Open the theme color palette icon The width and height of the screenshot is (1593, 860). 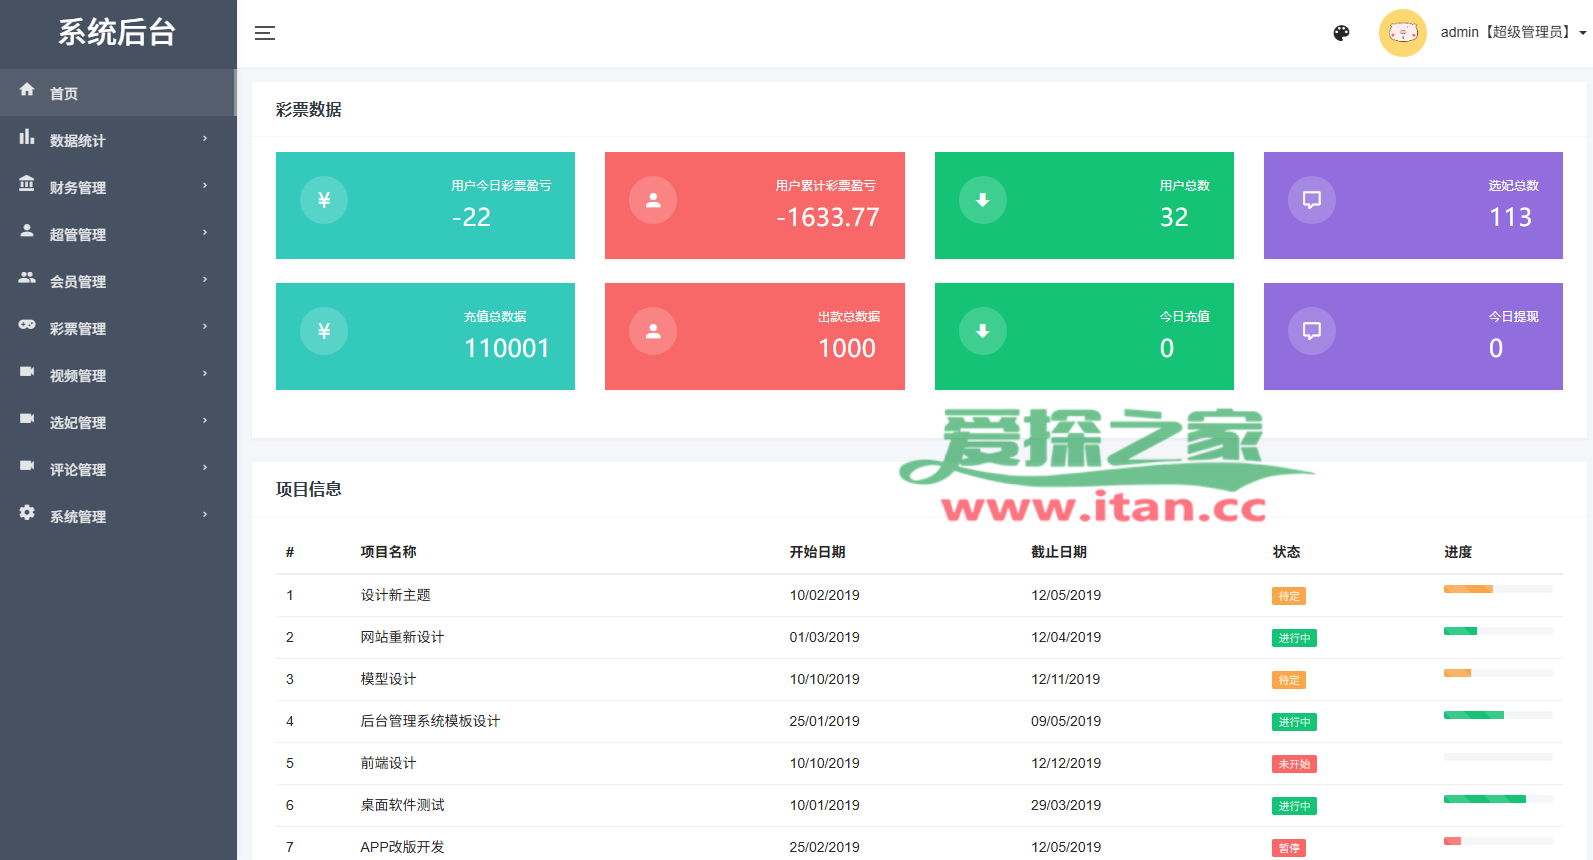1341,33
